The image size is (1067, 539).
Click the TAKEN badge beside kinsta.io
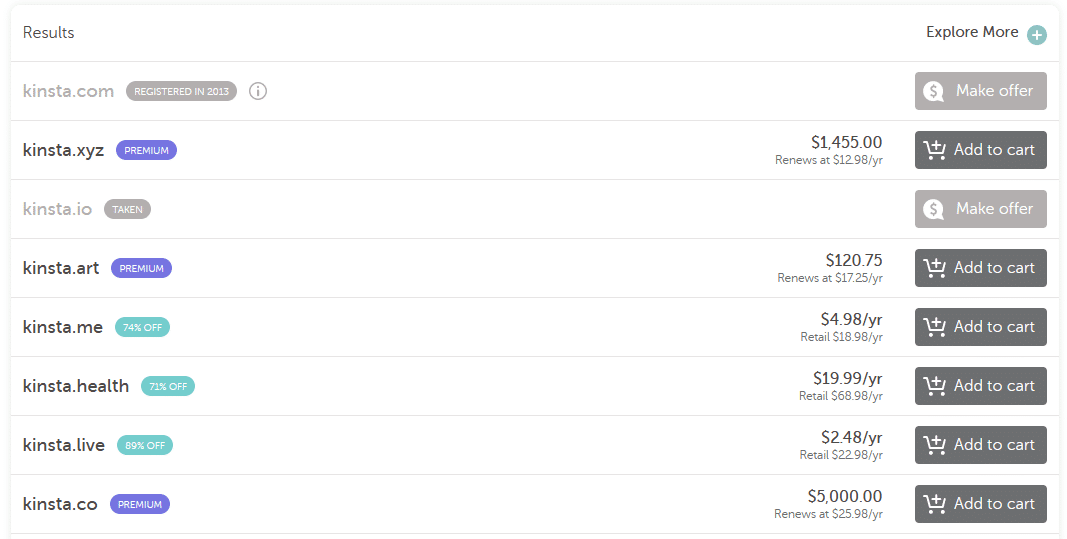pyautogui.click(x=127, y=209)
